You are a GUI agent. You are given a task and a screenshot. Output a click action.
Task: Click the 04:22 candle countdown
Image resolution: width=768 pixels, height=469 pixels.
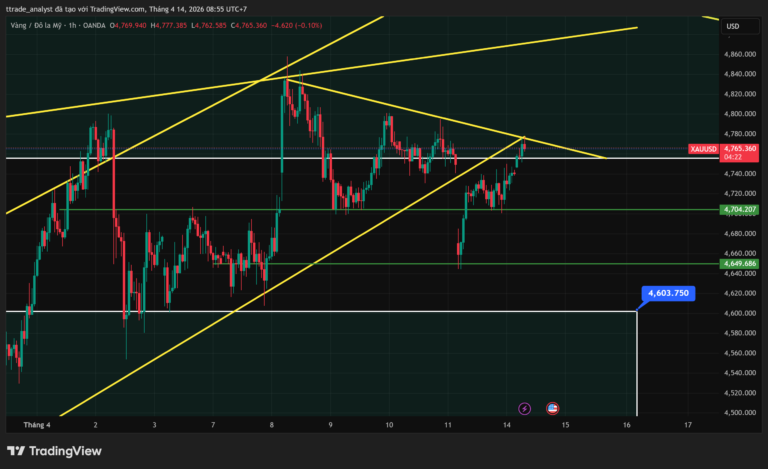pos(733,157)
